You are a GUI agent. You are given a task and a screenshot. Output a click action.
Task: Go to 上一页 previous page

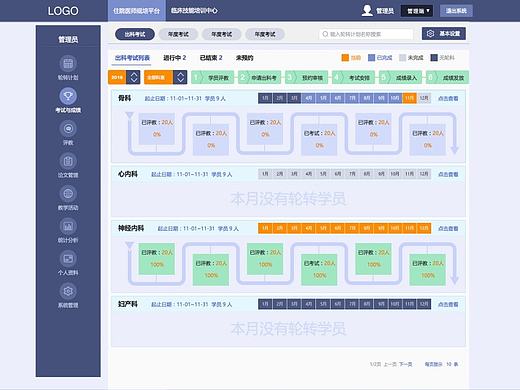tap(390, 364)
